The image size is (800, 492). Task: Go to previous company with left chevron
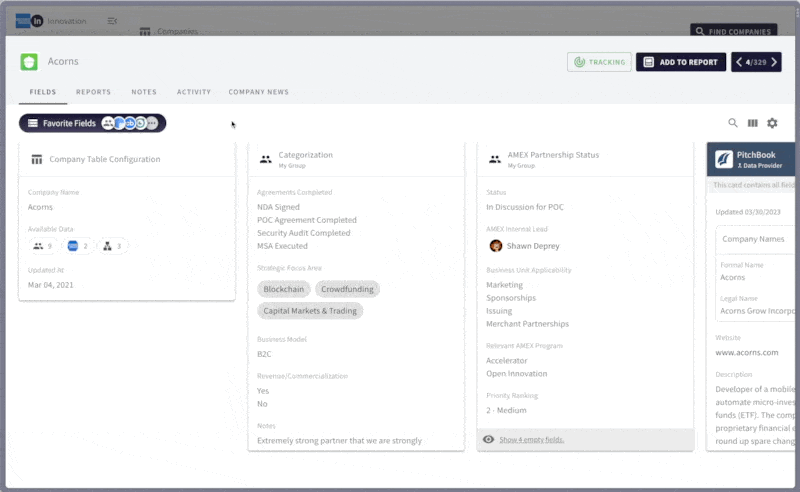pos(740,62)
